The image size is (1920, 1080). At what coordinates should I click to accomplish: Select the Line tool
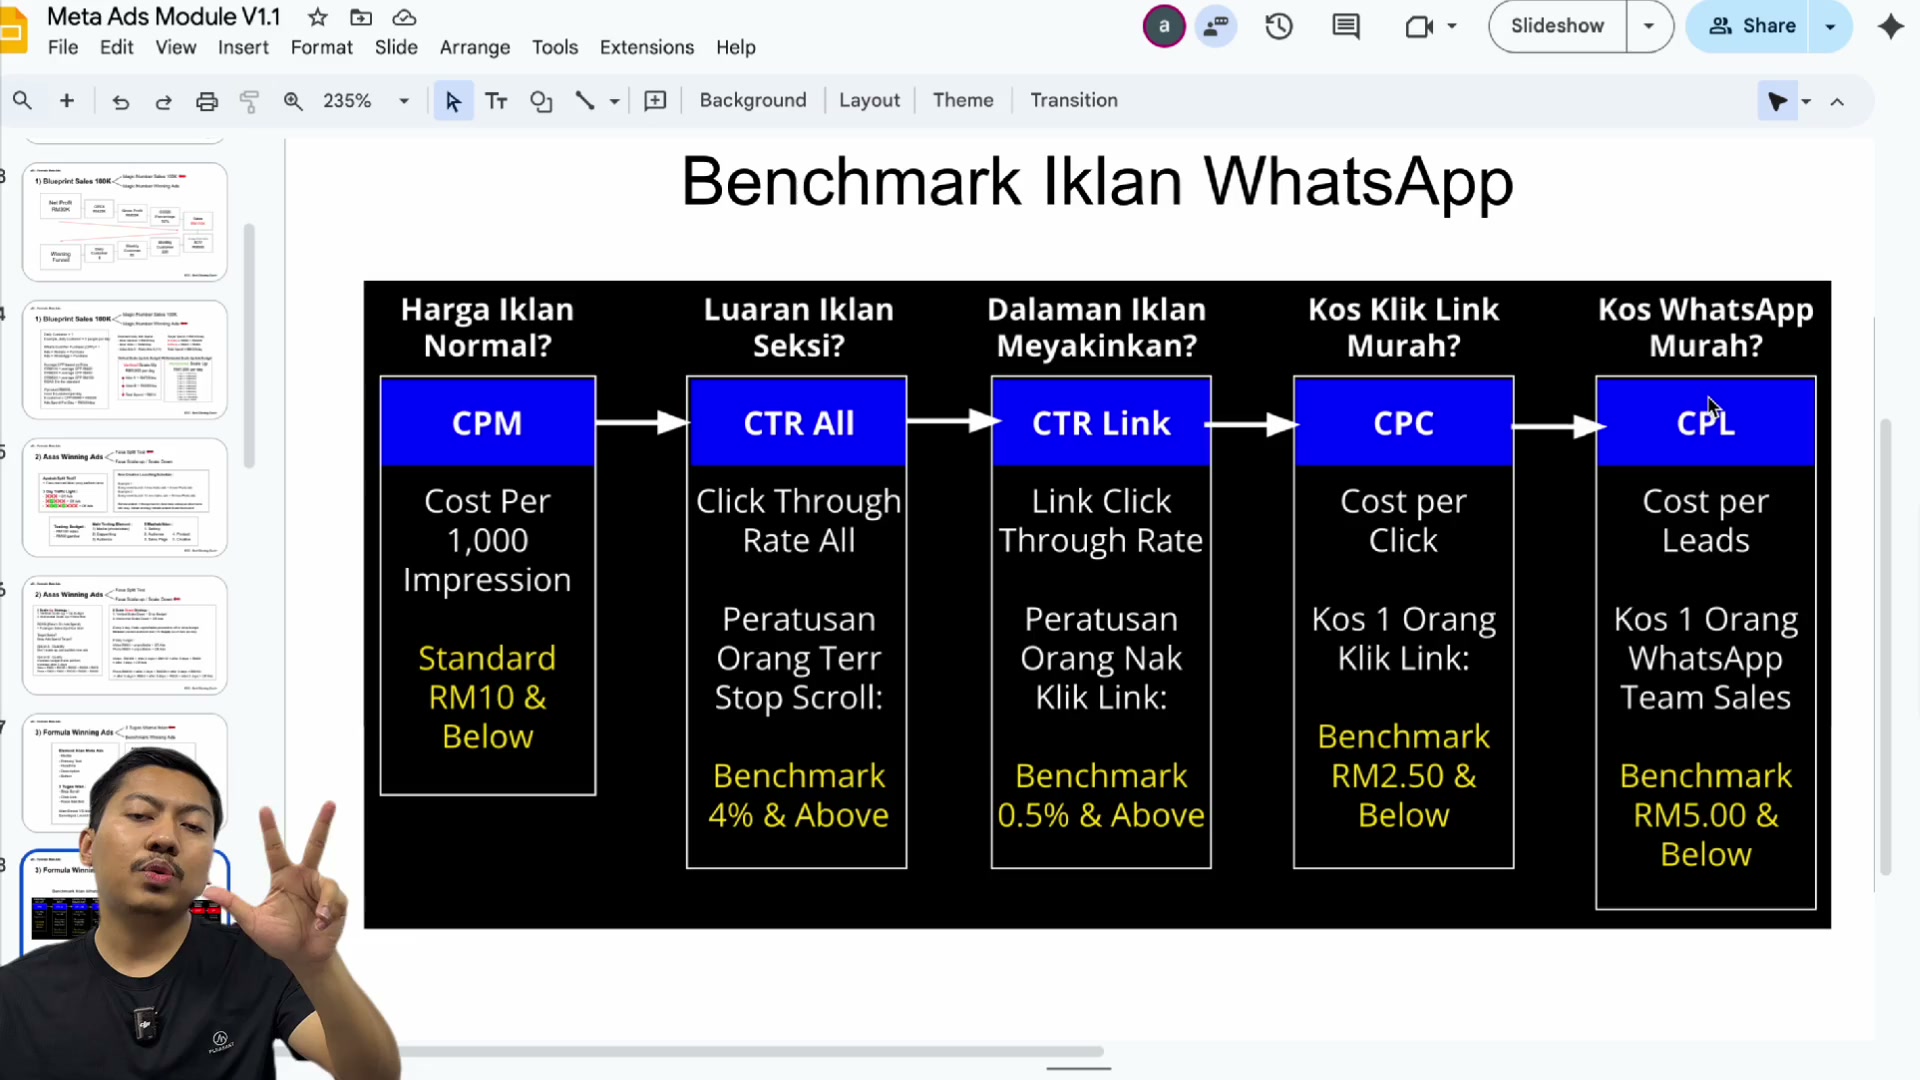point(585,101)
